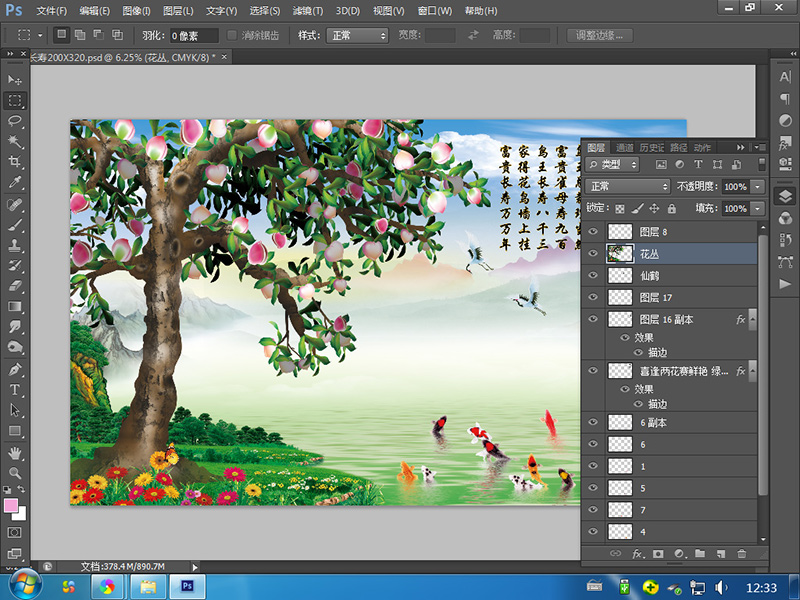Open the status bar info arrow menu
The image size is (800, 600).
[194, 566]
